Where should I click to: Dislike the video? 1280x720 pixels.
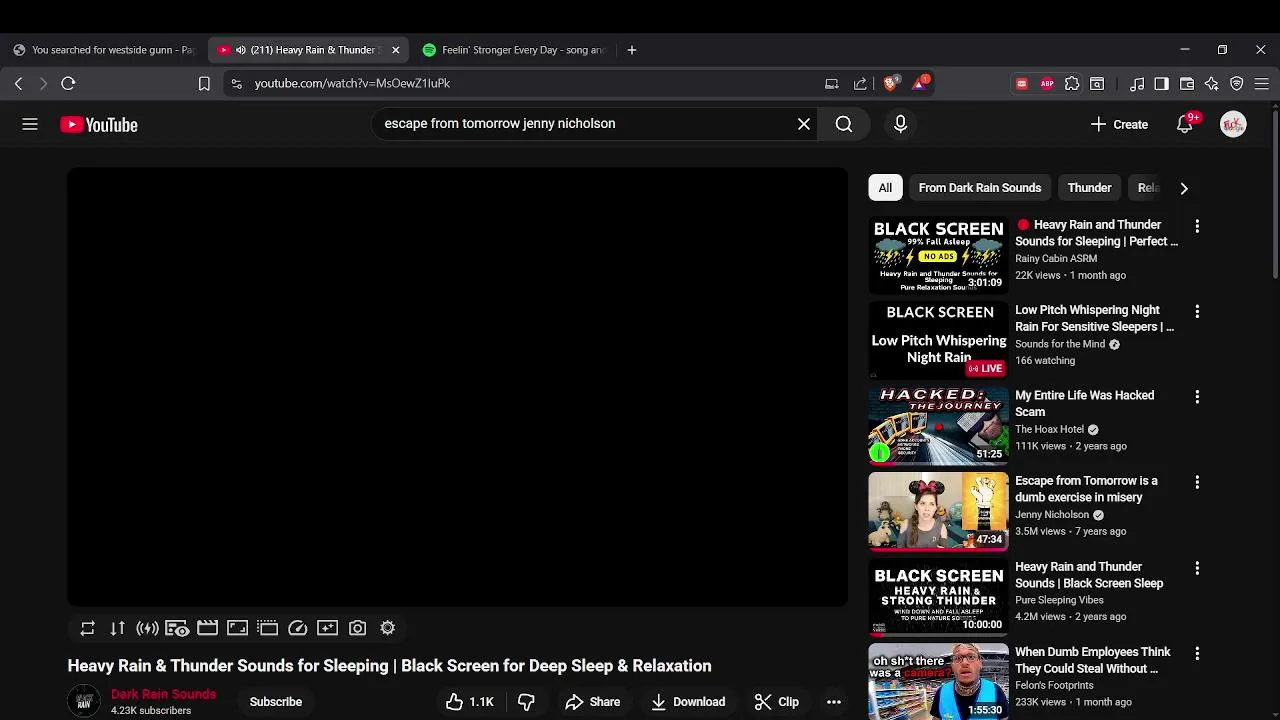526,702
